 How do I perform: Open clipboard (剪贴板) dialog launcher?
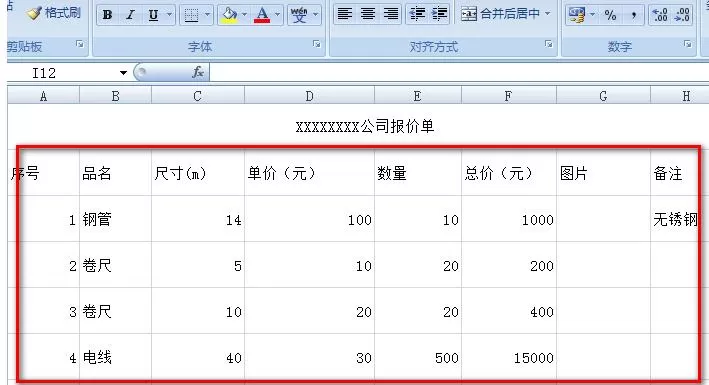pos(80,44)
